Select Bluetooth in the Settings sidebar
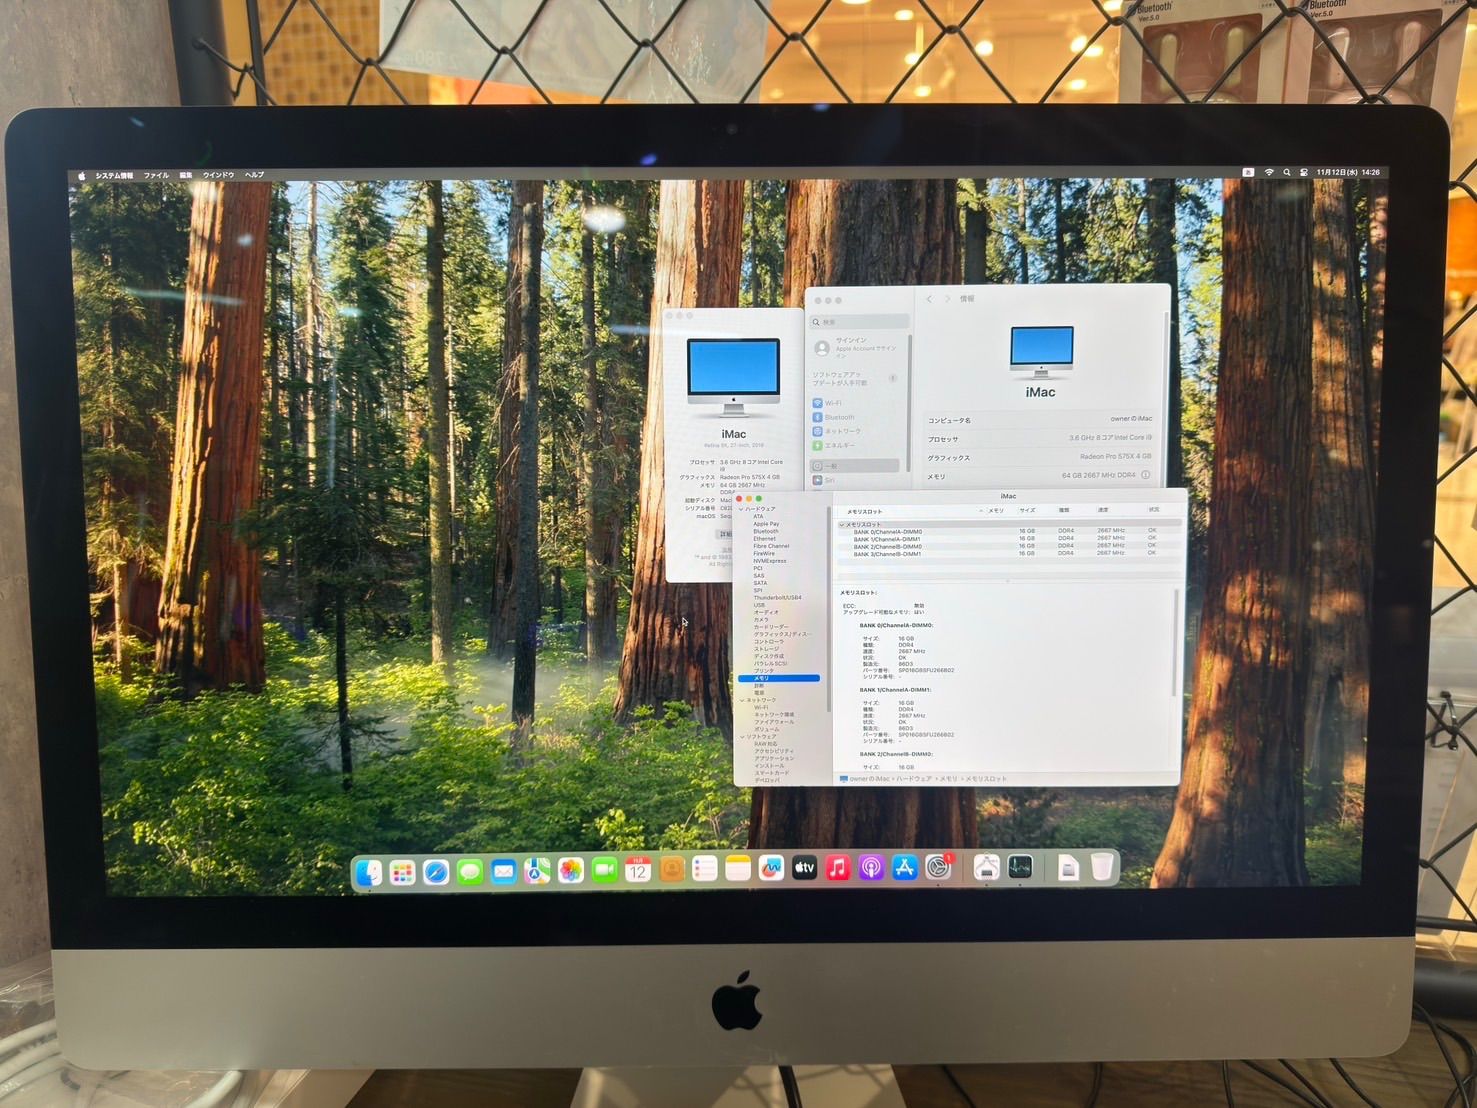The width and height of the screenshot is (1477, 1108). coord(836,417)
